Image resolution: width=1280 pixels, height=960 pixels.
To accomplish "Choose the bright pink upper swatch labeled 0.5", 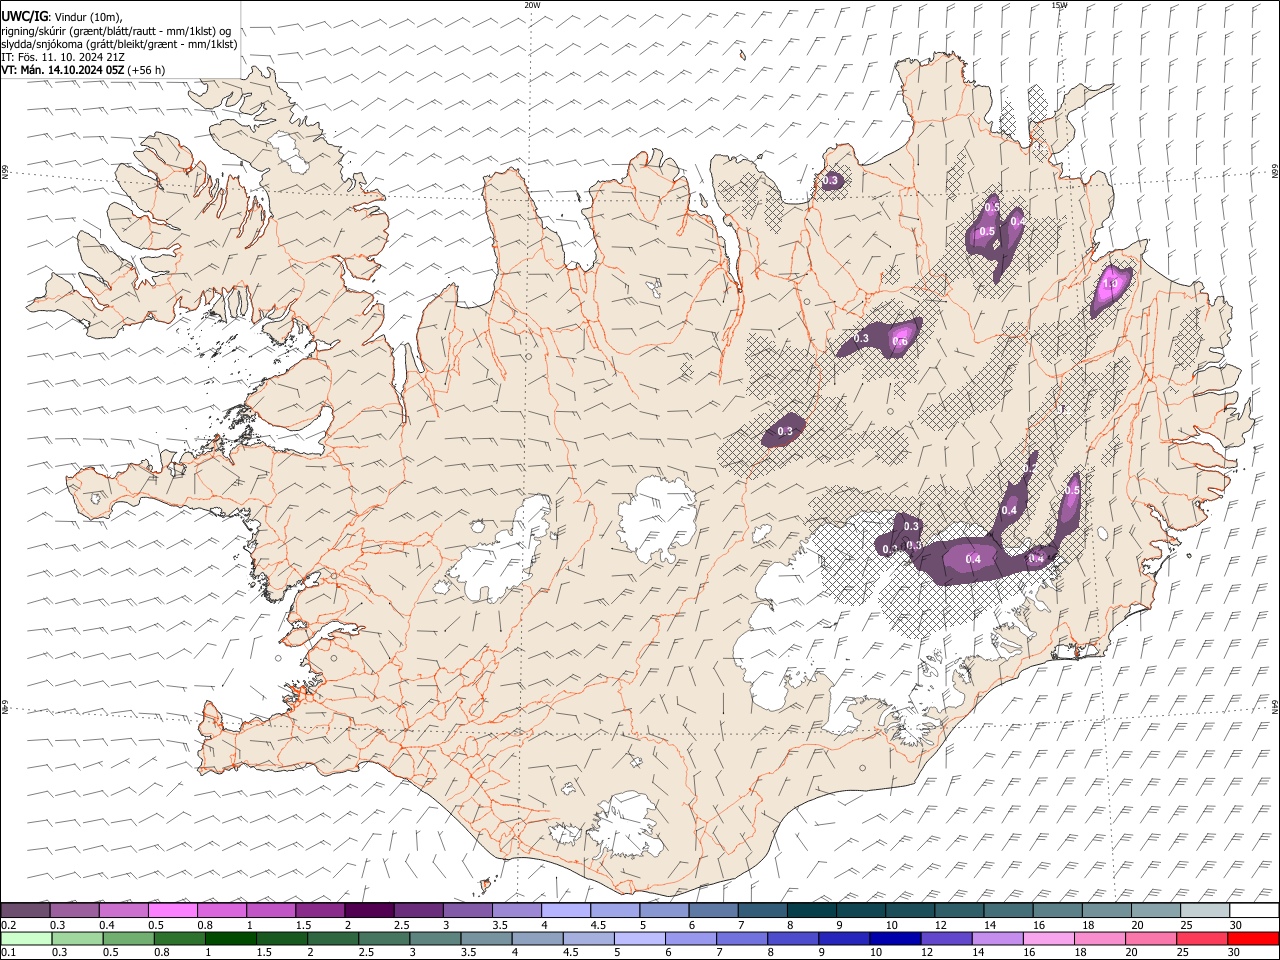I will click(173, 910).
